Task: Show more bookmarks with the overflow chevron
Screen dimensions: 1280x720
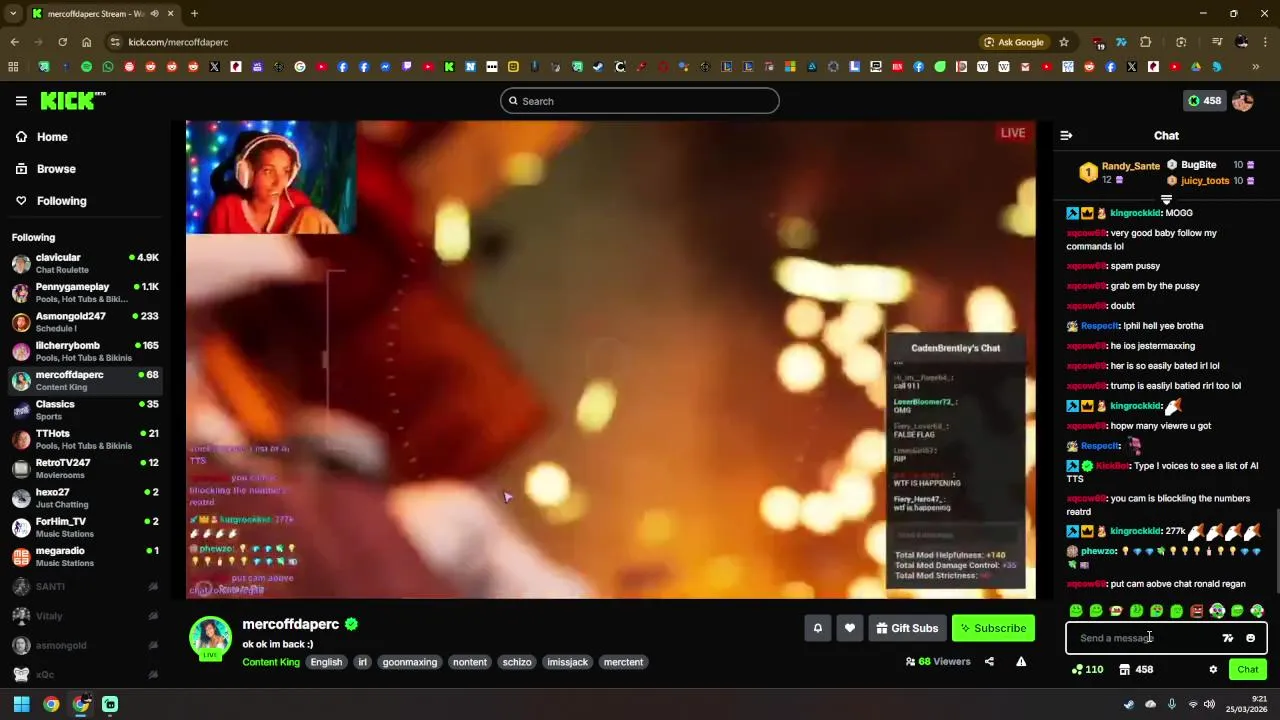Action: click(1255, 67)
